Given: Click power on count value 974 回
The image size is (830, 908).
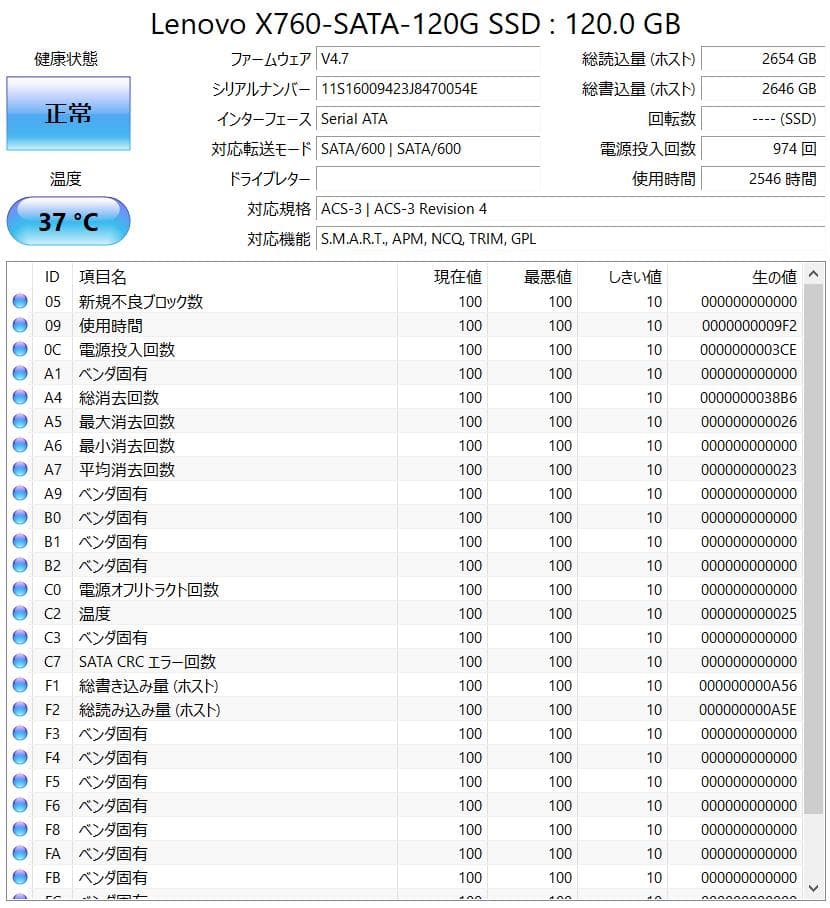Looking at the screenshot, I should 763,149.
